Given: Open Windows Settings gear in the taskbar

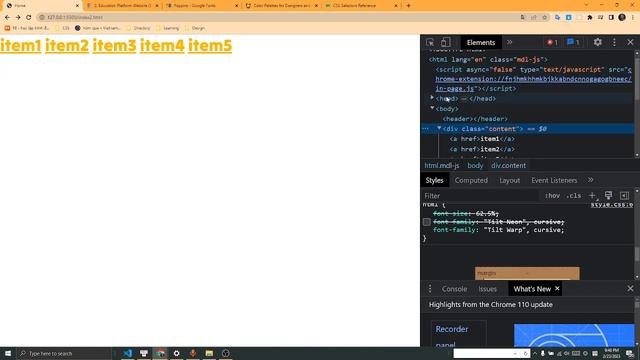Looking at the screenshot, I should [x=176, y=353].
